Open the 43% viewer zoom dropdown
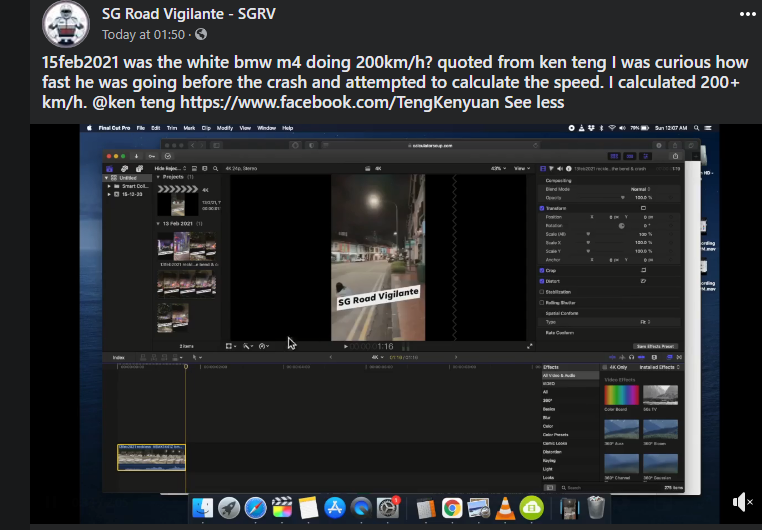762x530 pixels. click(x=497, y=168)
